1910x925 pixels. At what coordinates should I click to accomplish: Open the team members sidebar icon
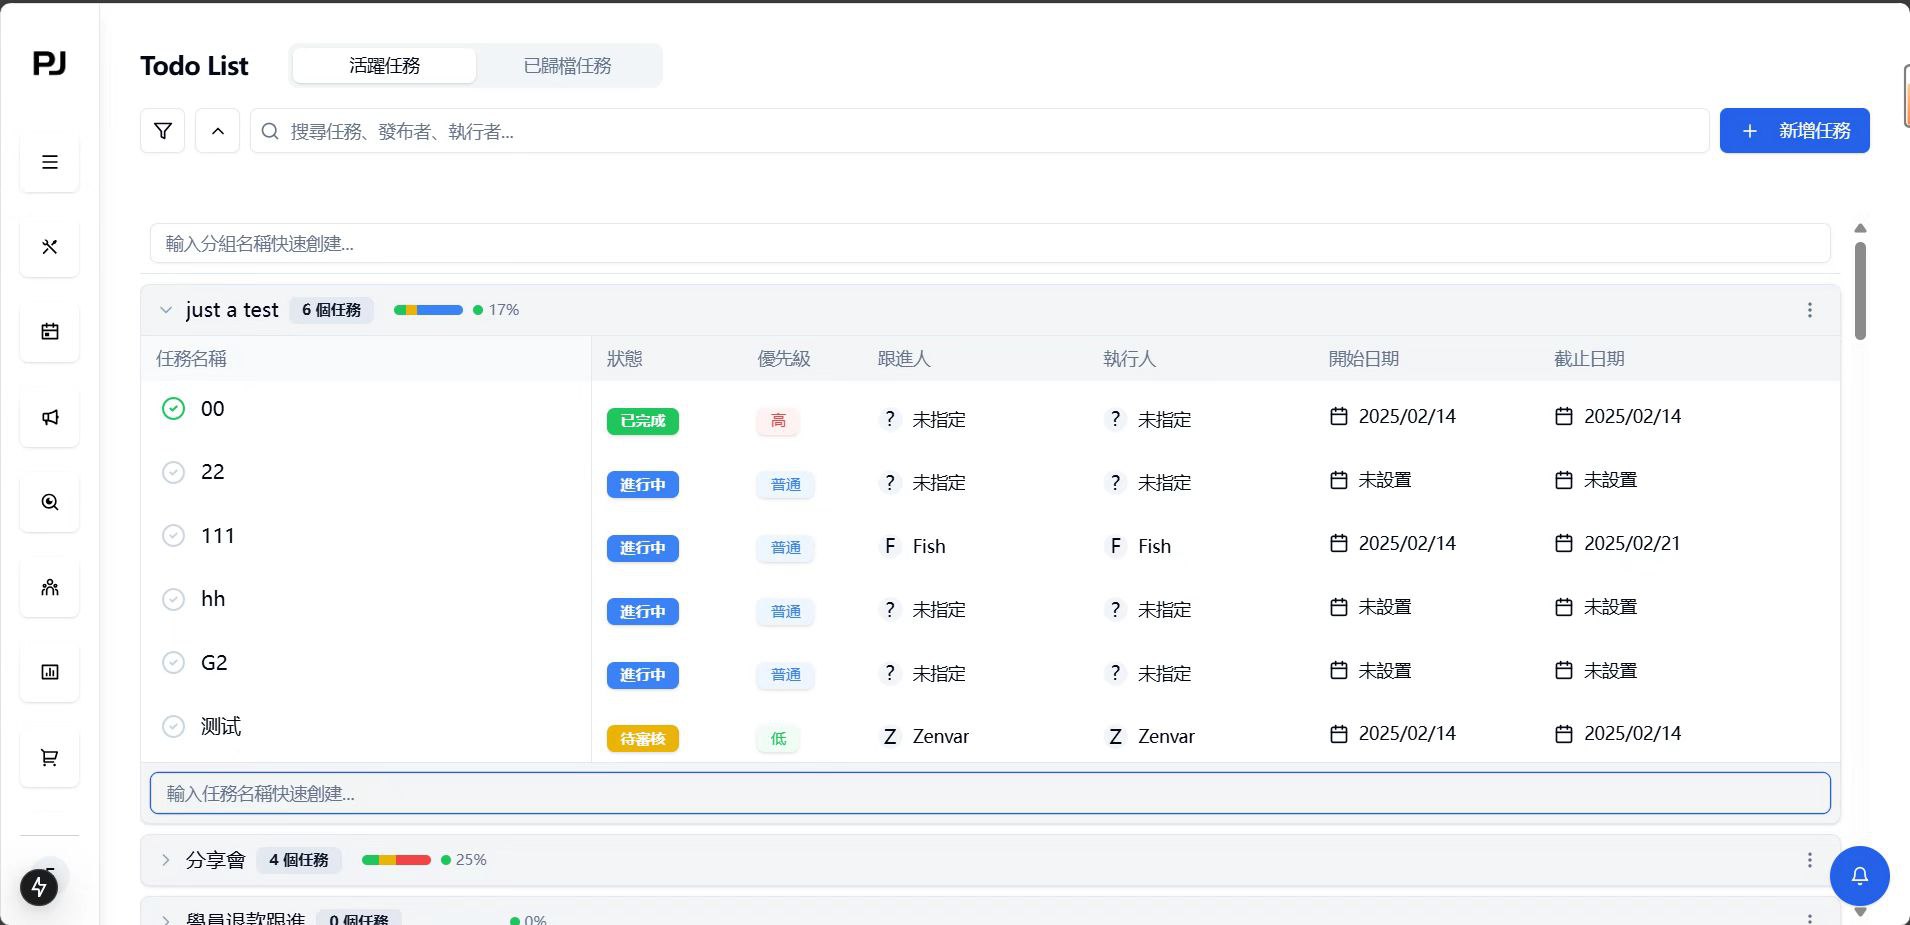pos(50,587)
